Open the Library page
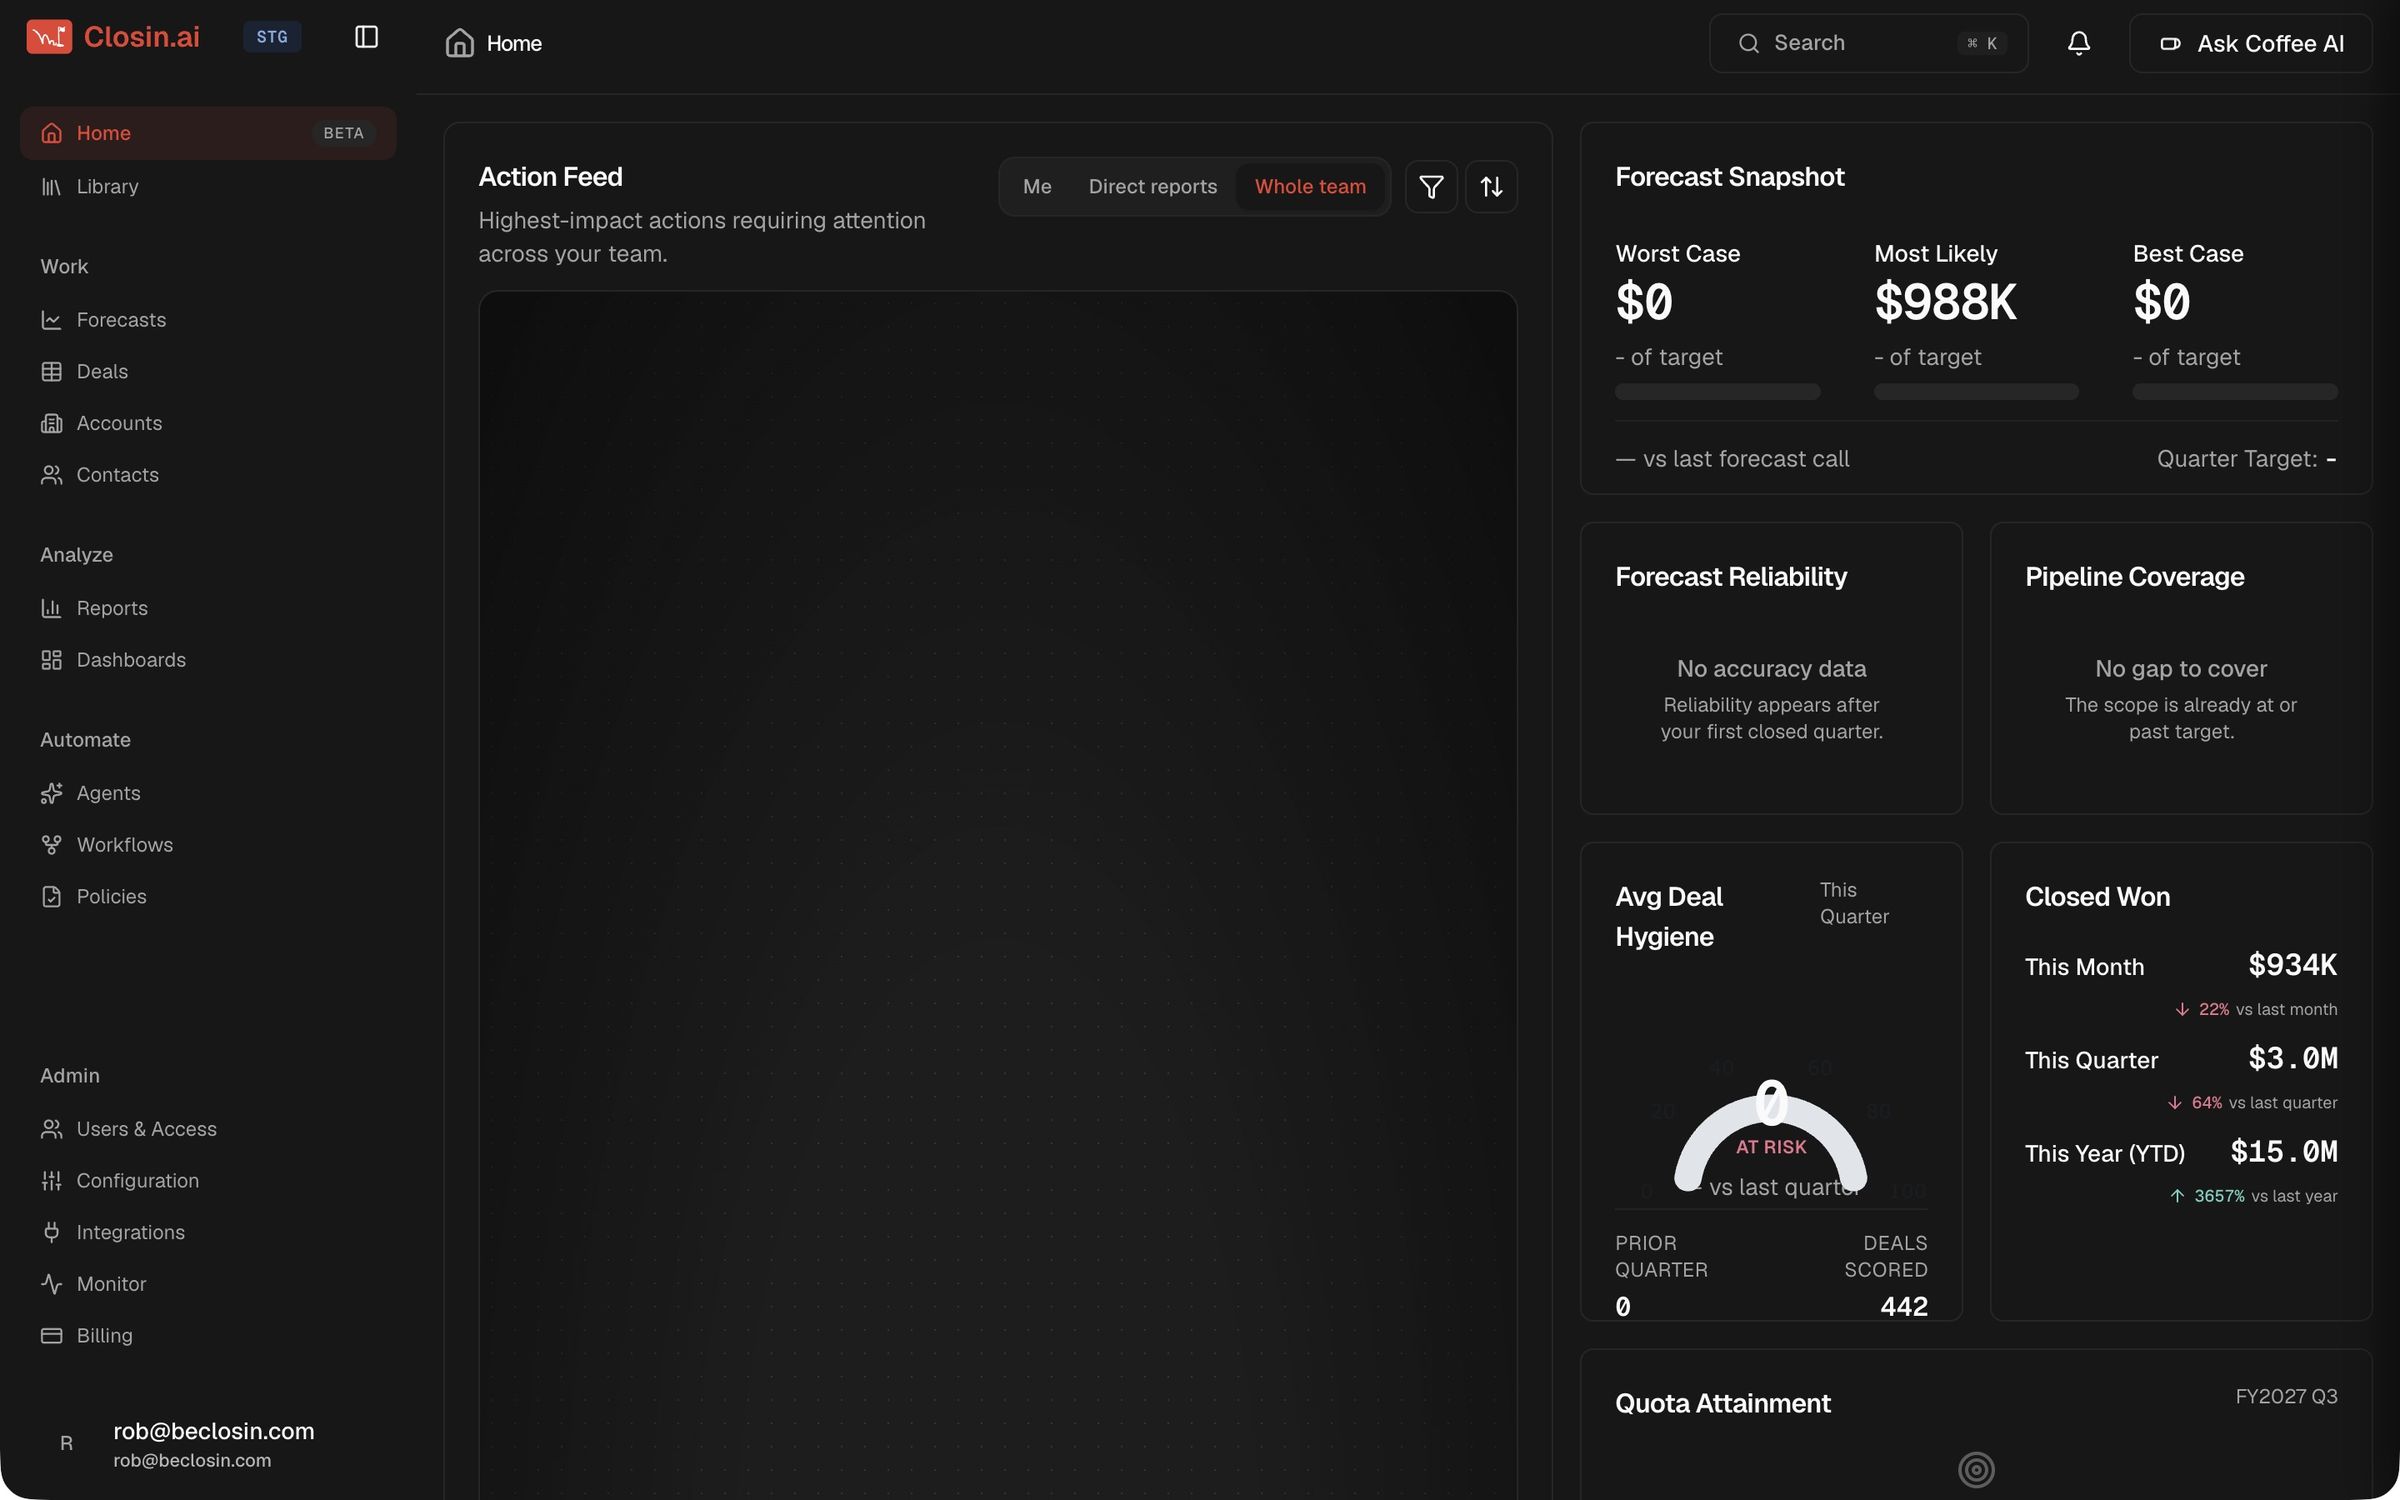Viewport: 2400px width, 1500px height. (x=208, y=187)
